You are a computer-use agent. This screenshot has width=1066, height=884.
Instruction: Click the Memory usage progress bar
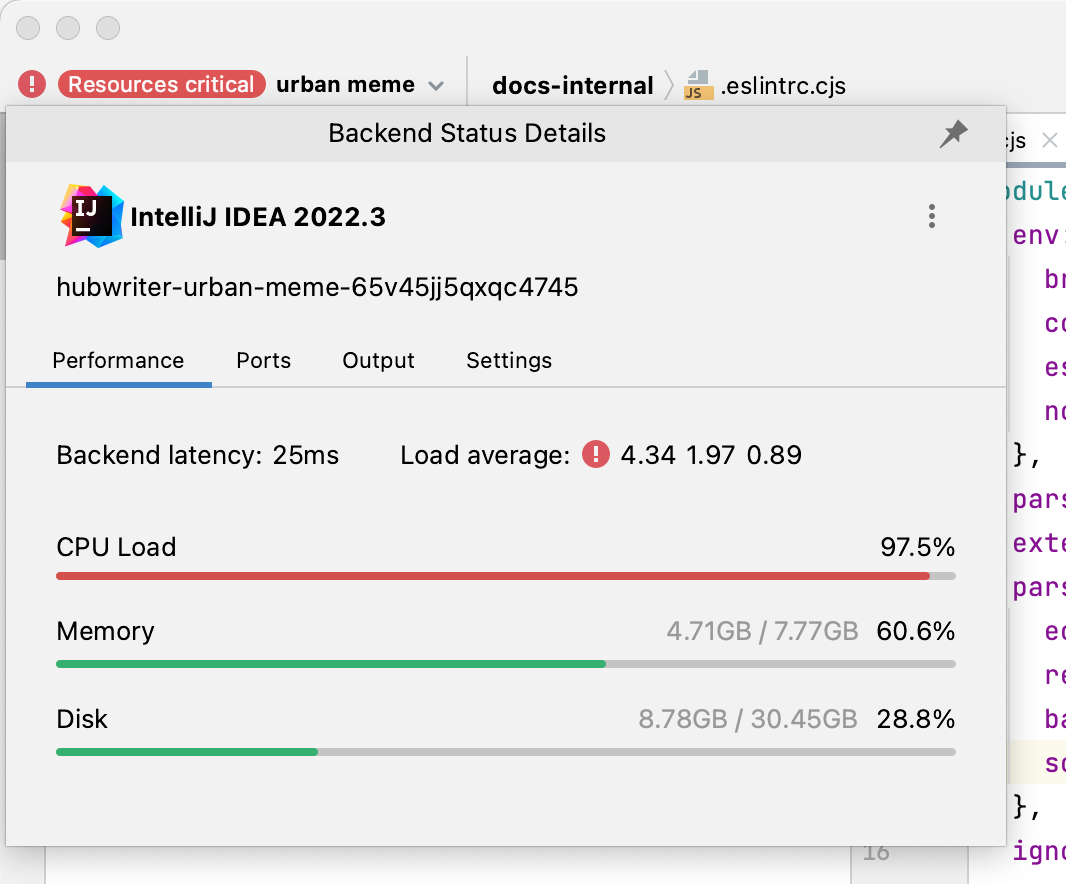tap(505, 664)
